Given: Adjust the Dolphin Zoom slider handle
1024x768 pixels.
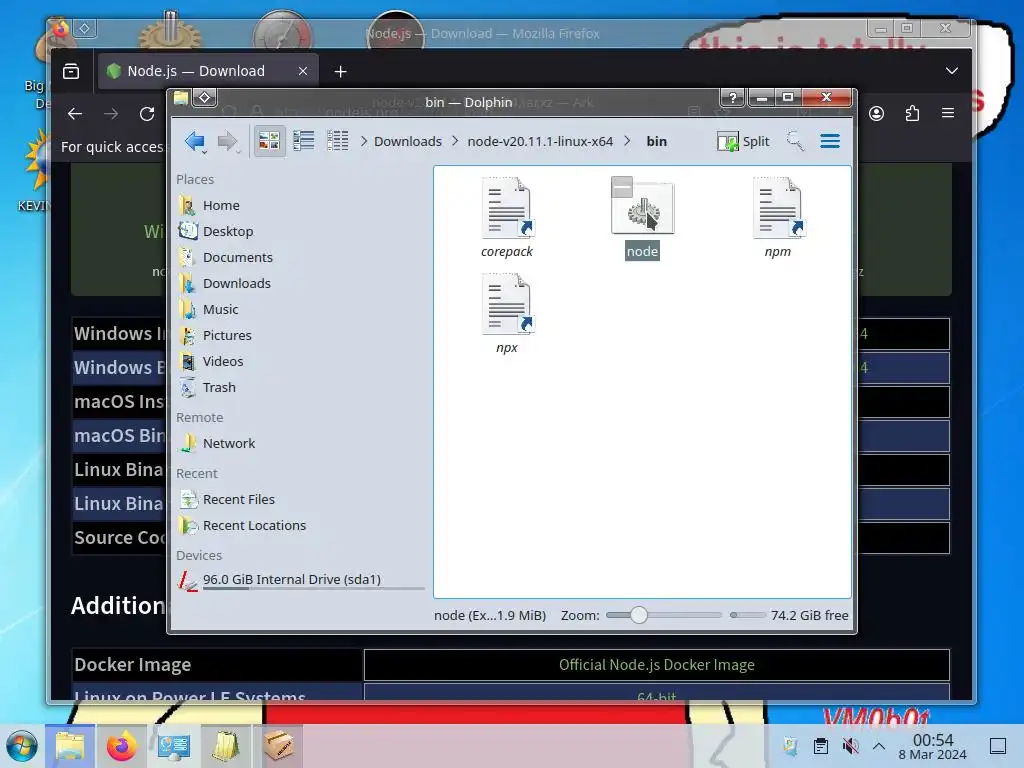Looking at the screenshot, I should coord(639,615).
